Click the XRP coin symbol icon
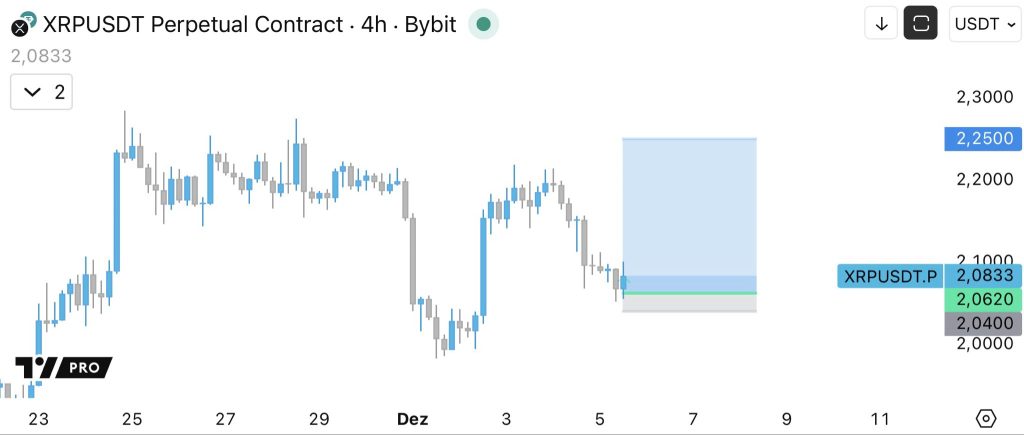This screenshot has height=435, width=1024. (x=21, y=24)
